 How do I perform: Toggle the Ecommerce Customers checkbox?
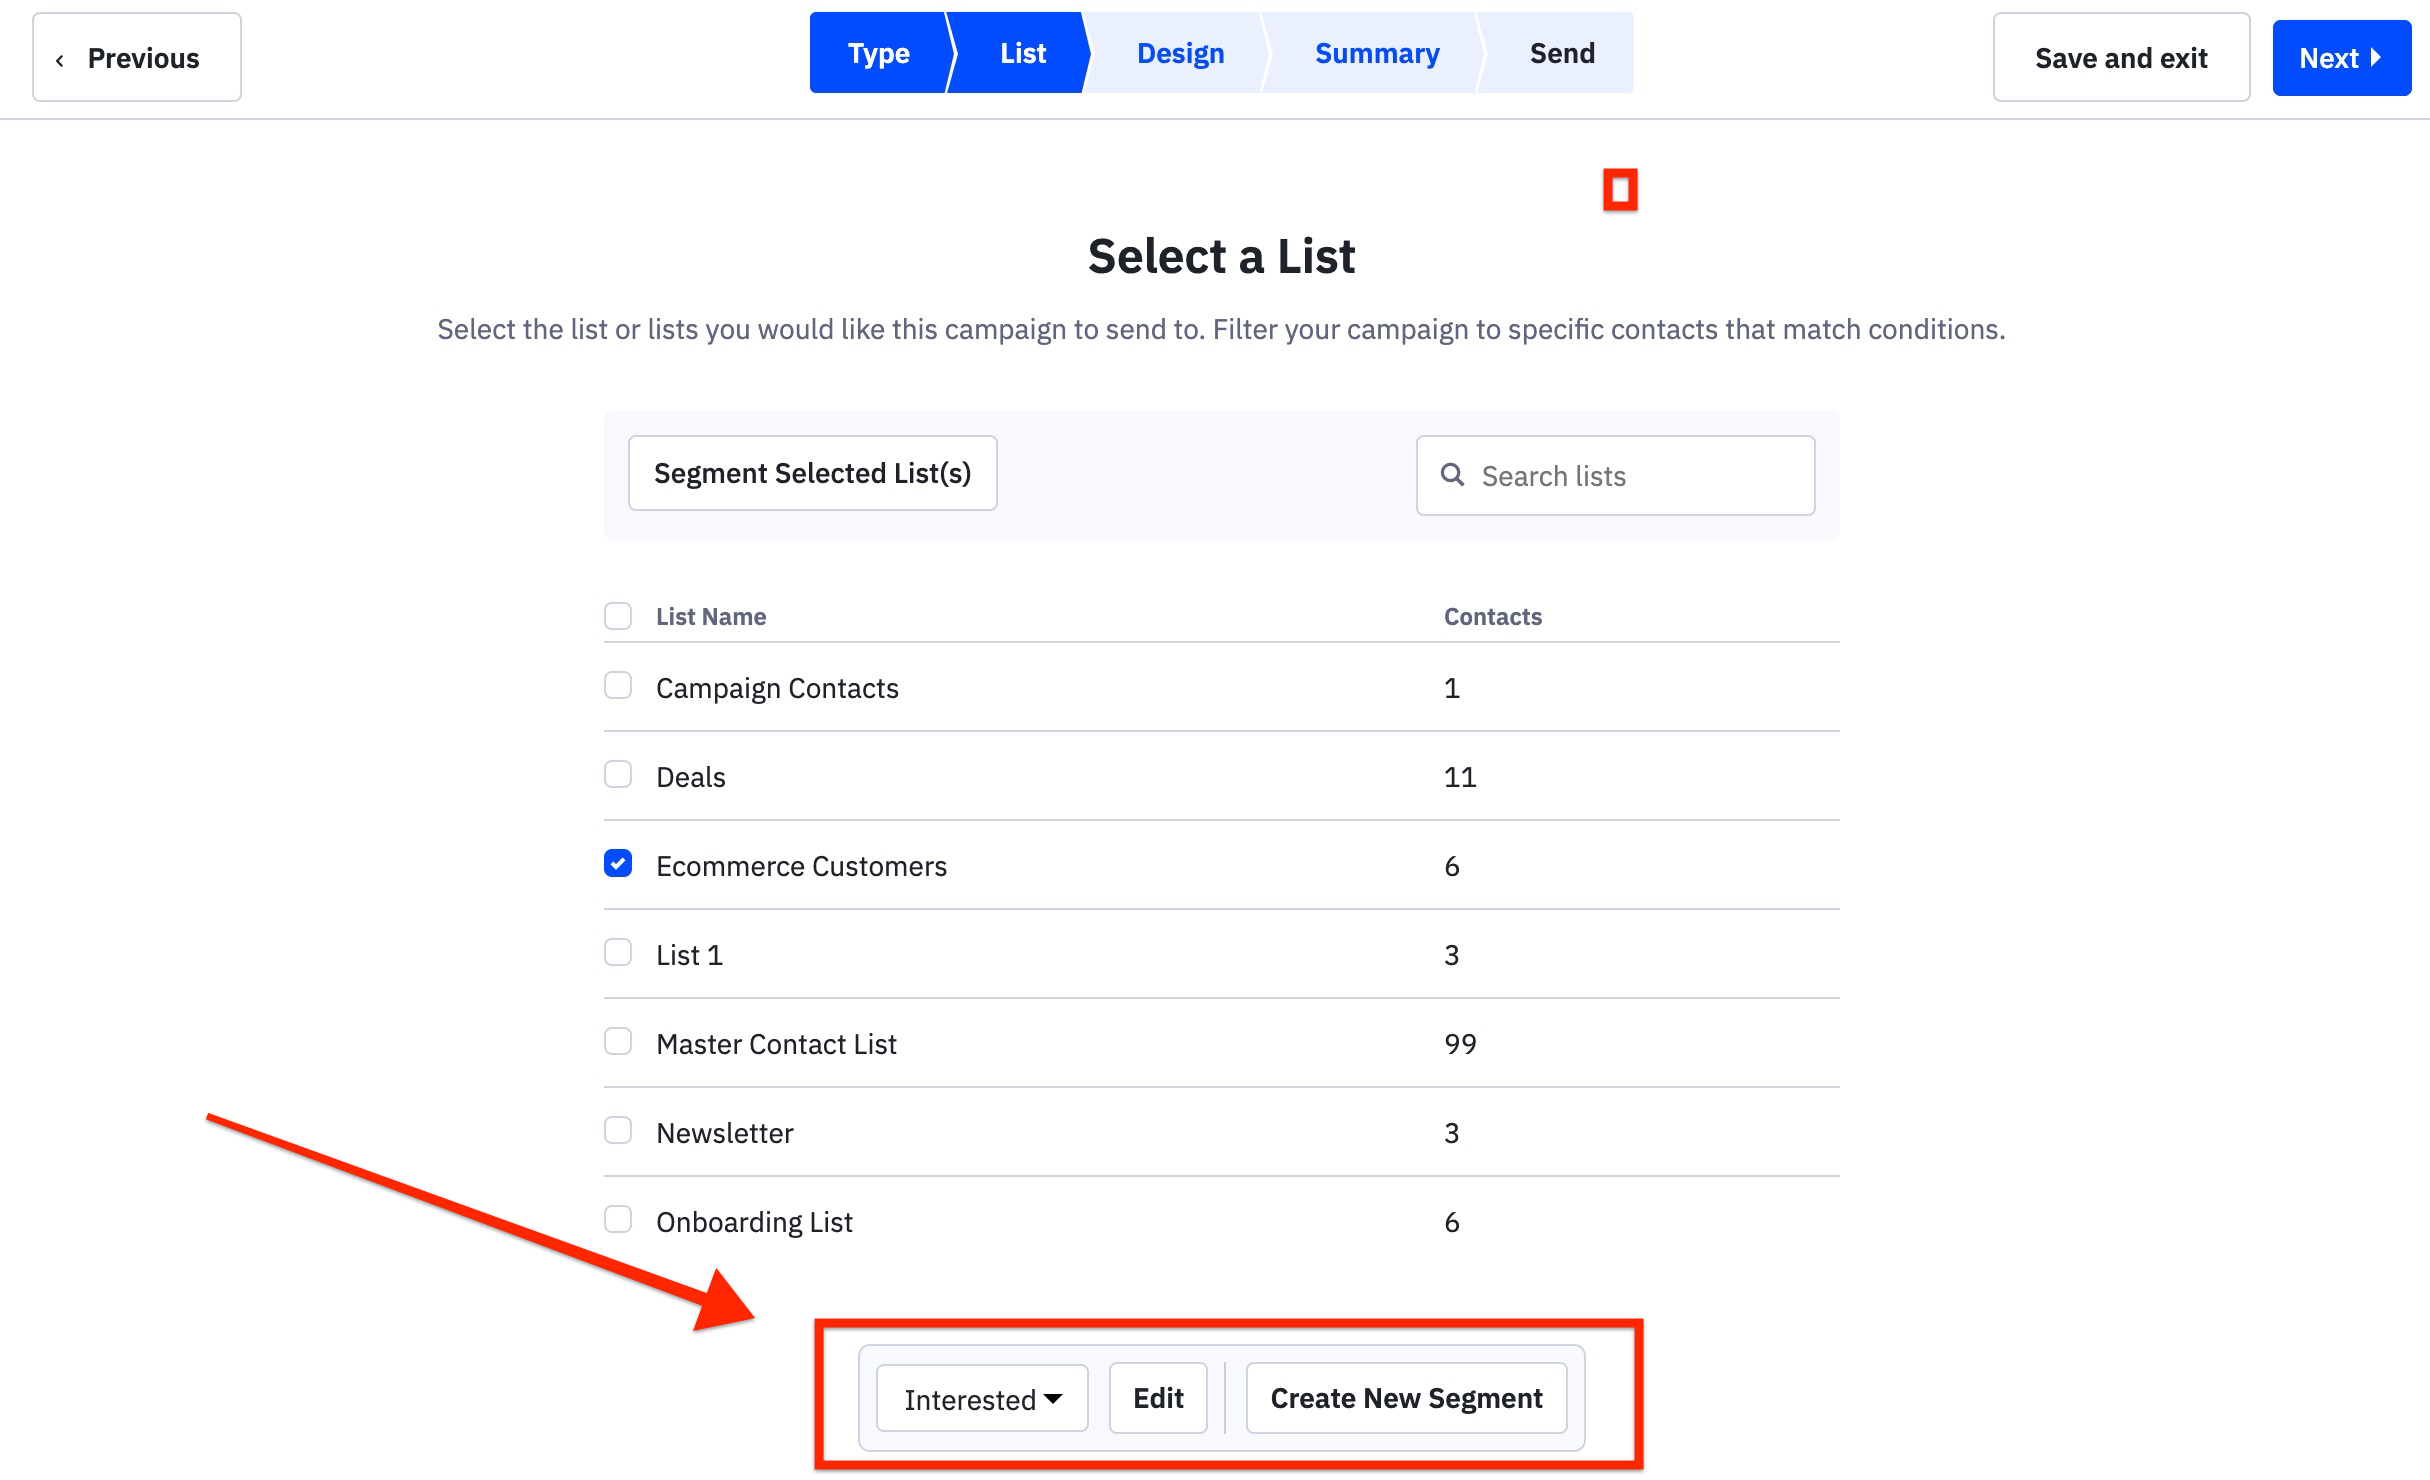point(618,864)
